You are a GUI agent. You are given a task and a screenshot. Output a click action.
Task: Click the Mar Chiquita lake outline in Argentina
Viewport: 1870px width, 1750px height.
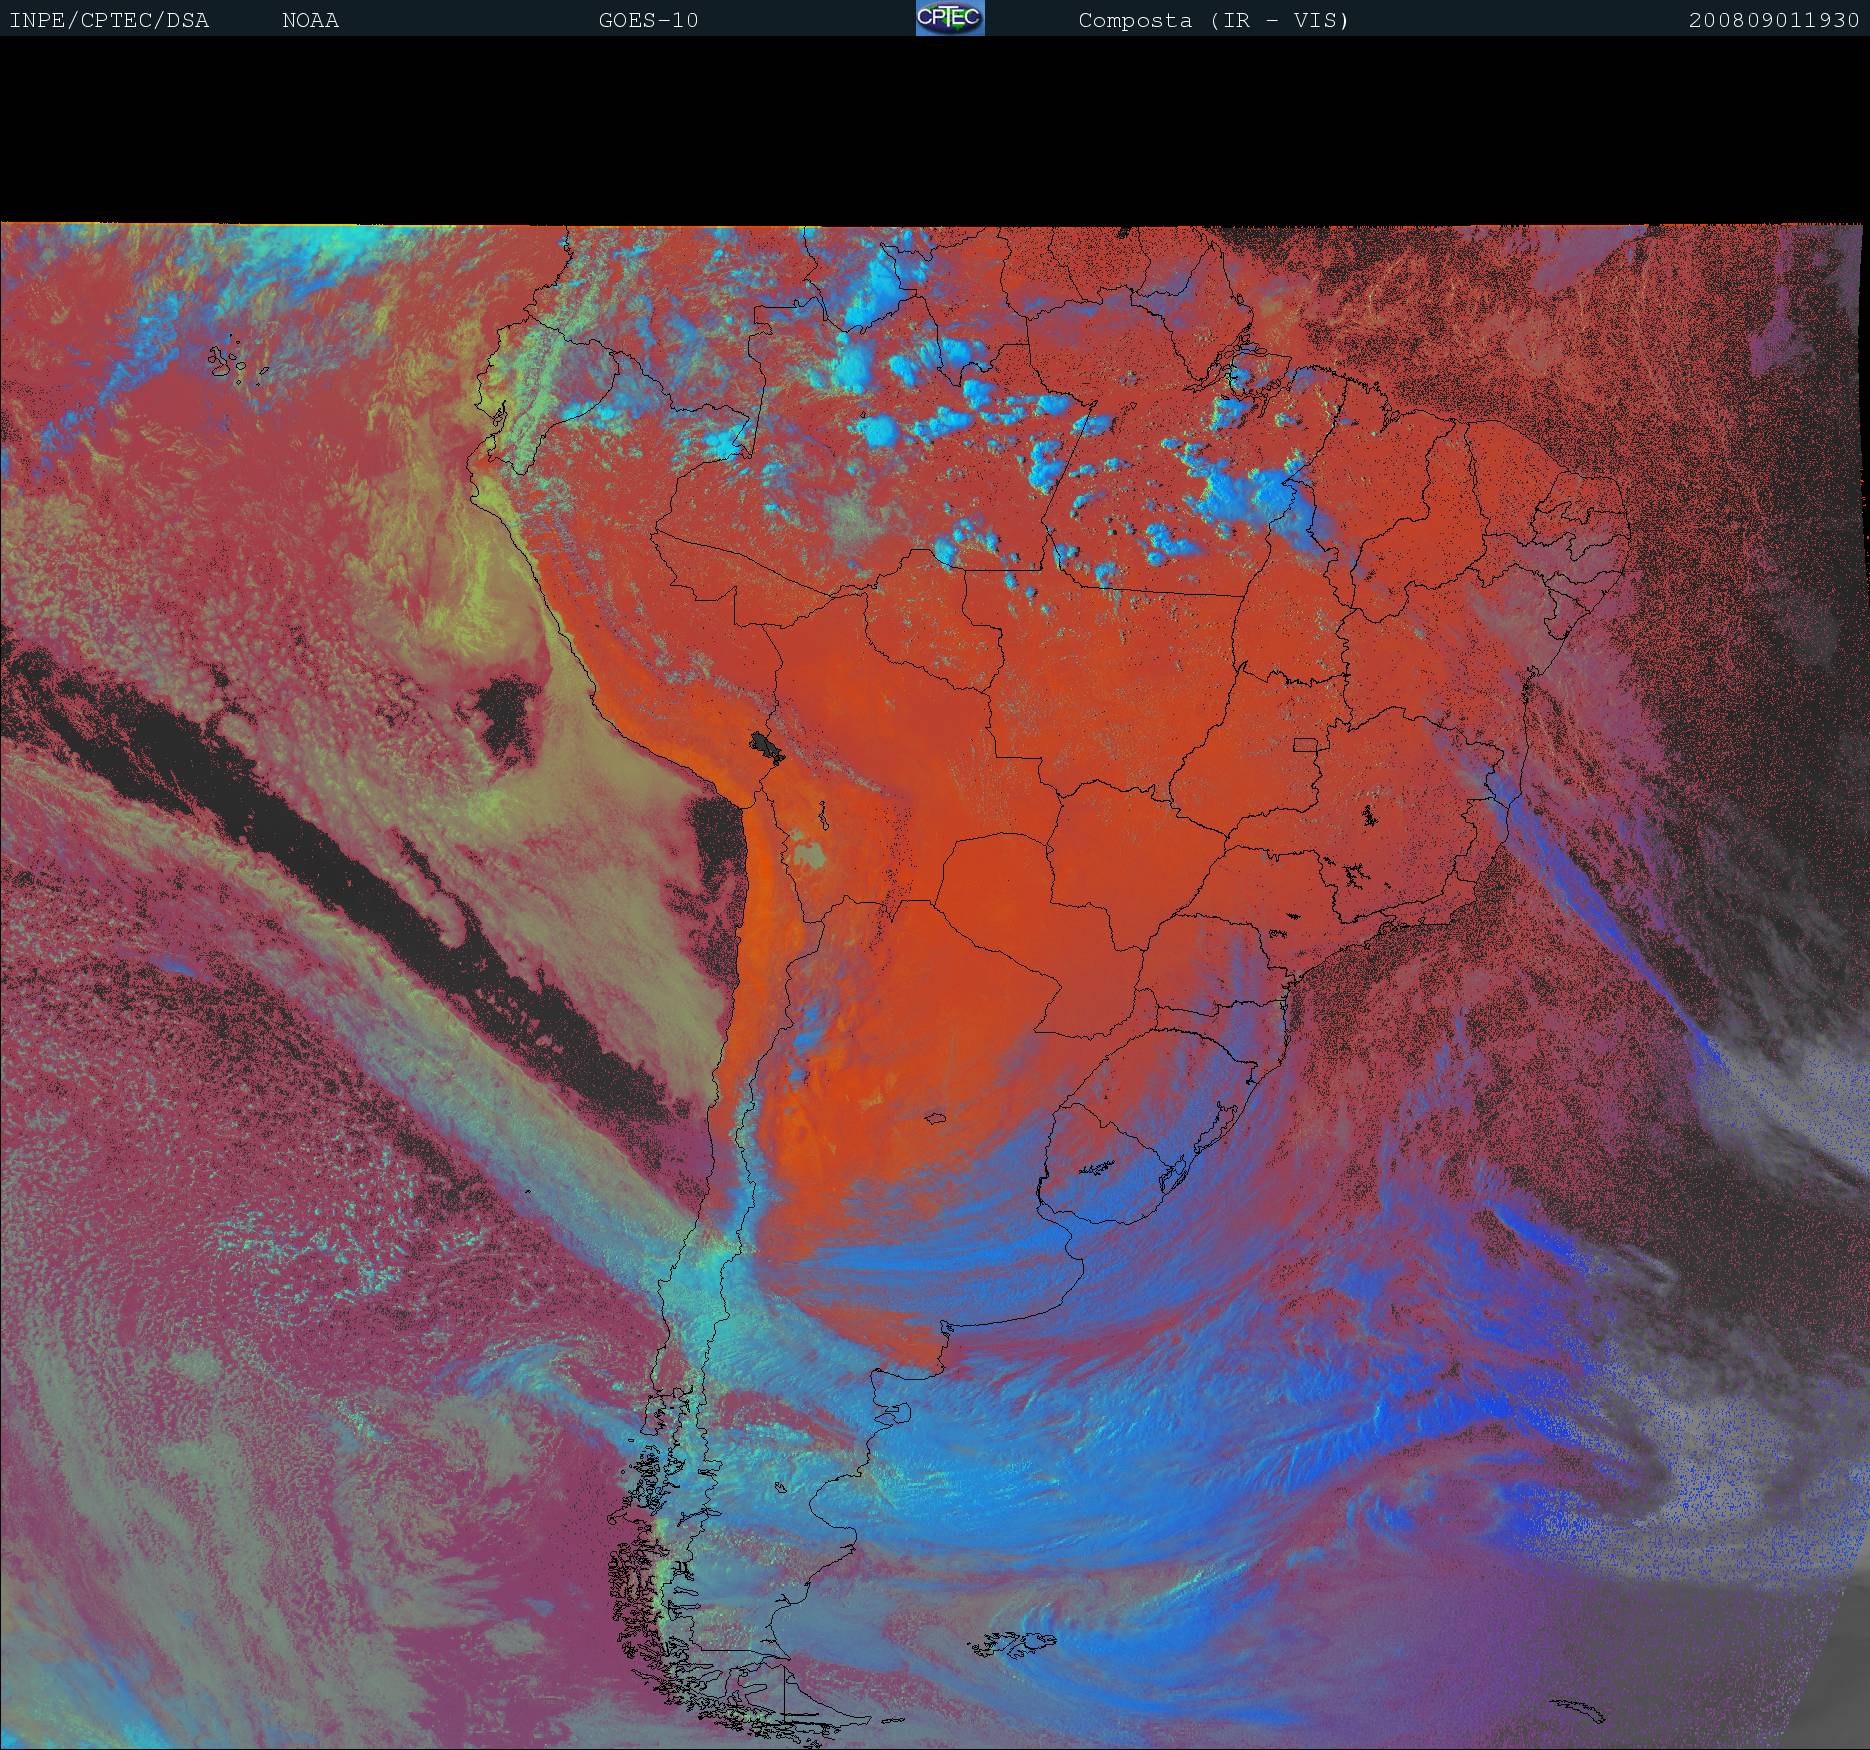[x=935, y=1118]
